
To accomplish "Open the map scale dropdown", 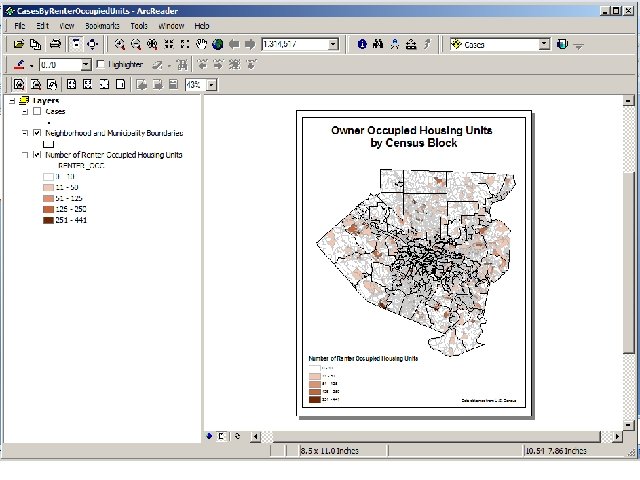I will click(333, 44).
